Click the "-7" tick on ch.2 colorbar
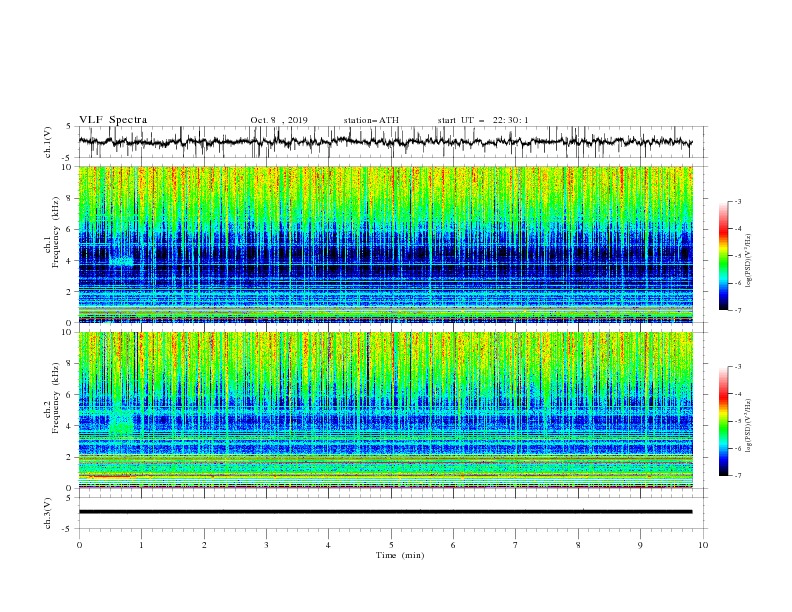The width and height of the screenshot is (792, 612). (x=738, y=476)
